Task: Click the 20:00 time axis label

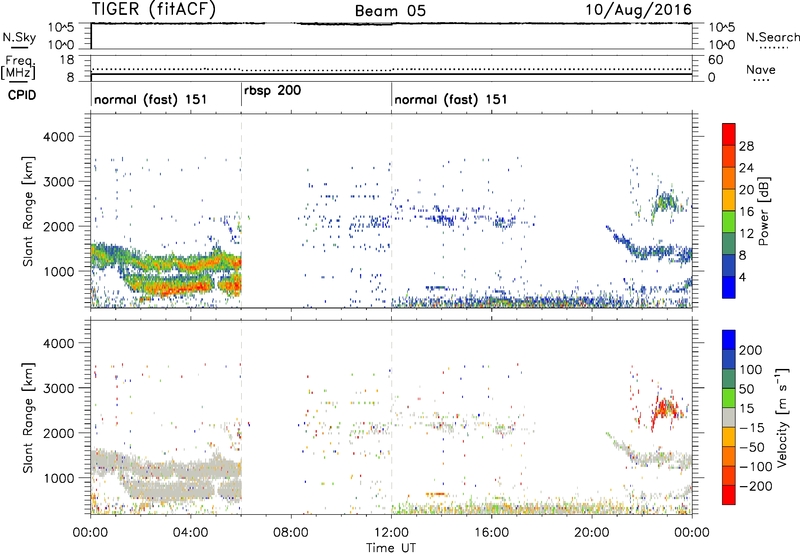Action: point(592,533)
